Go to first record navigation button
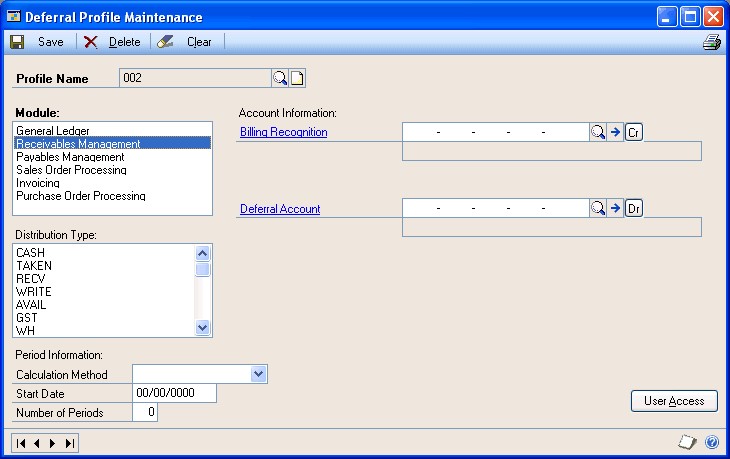Image resolution: width=730 pixels, height=459 pixels. [21, 443]
